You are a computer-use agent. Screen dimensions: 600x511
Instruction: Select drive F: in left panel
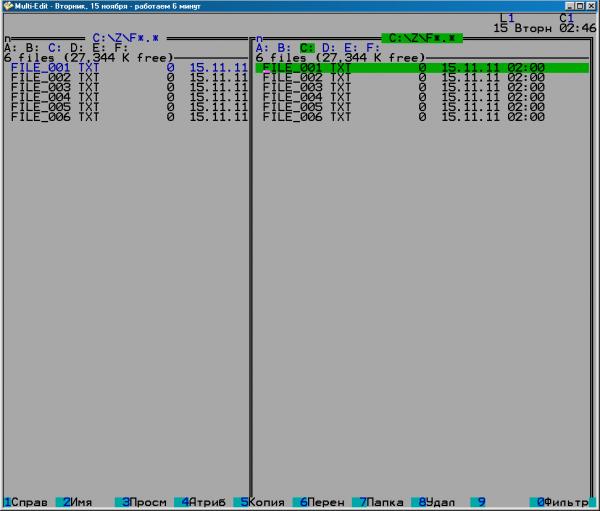120,47
